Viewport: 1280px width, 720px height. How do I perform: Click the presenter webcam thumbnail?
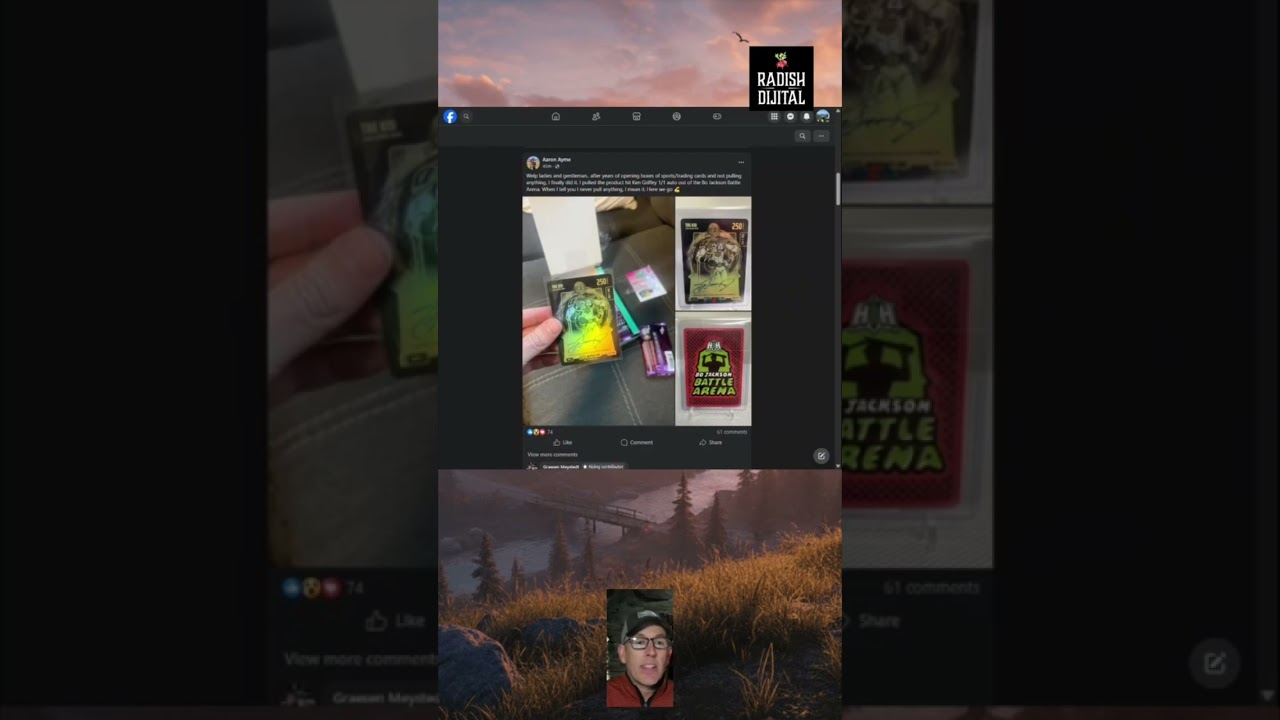coord(640,649)
